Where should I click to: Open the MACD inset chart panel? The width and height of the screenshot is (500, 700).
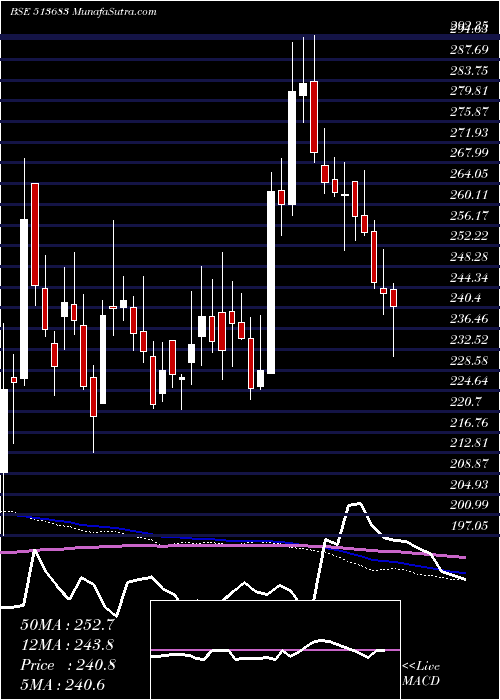275,650
